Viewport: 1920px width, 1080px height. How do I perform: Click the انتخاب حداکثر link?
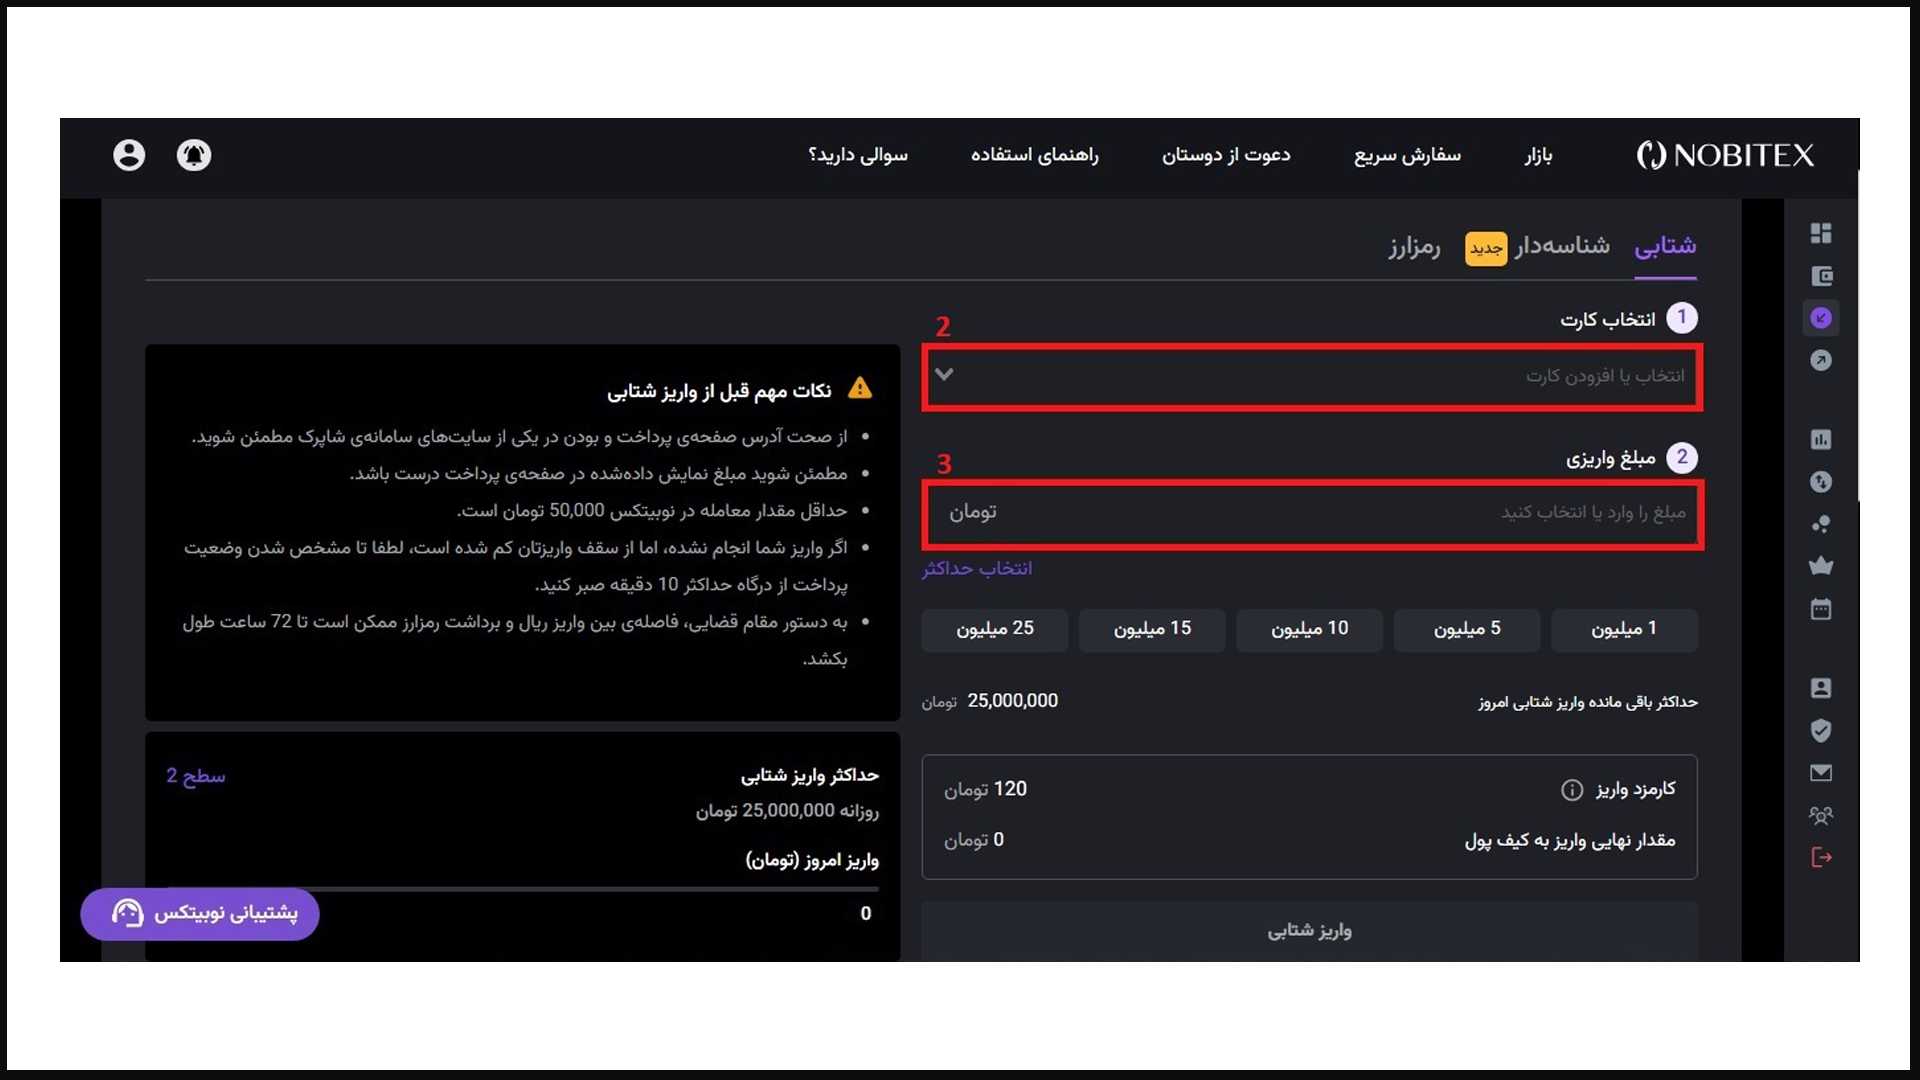[x=977, y=568]
